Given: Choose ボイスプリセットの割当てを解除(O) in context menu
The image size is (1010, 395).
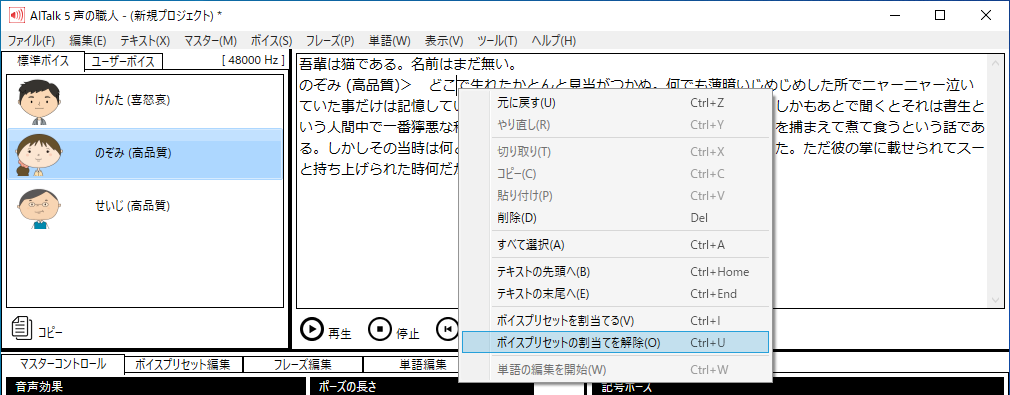Looking at the screenshot, I should 615,343.
